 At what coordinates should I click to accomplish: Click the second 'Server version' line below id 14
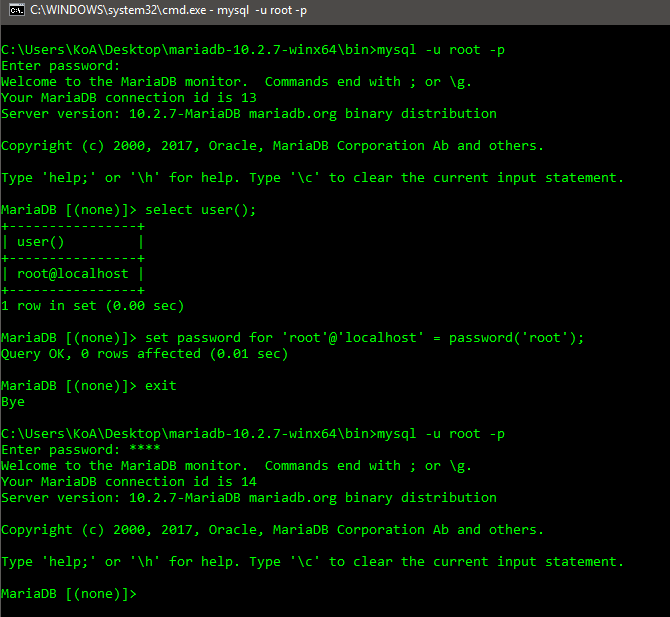pos(249,498)
